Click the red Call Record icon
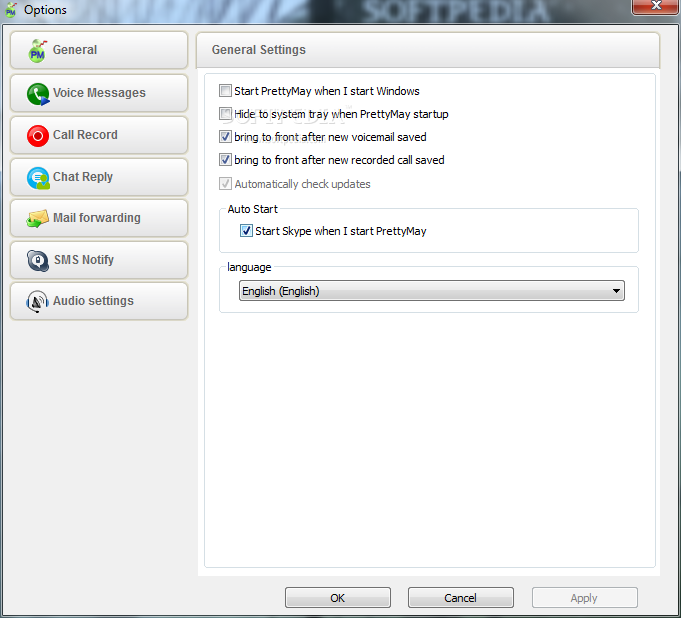This screenshot has height=618, width=681. click(38, 135)
